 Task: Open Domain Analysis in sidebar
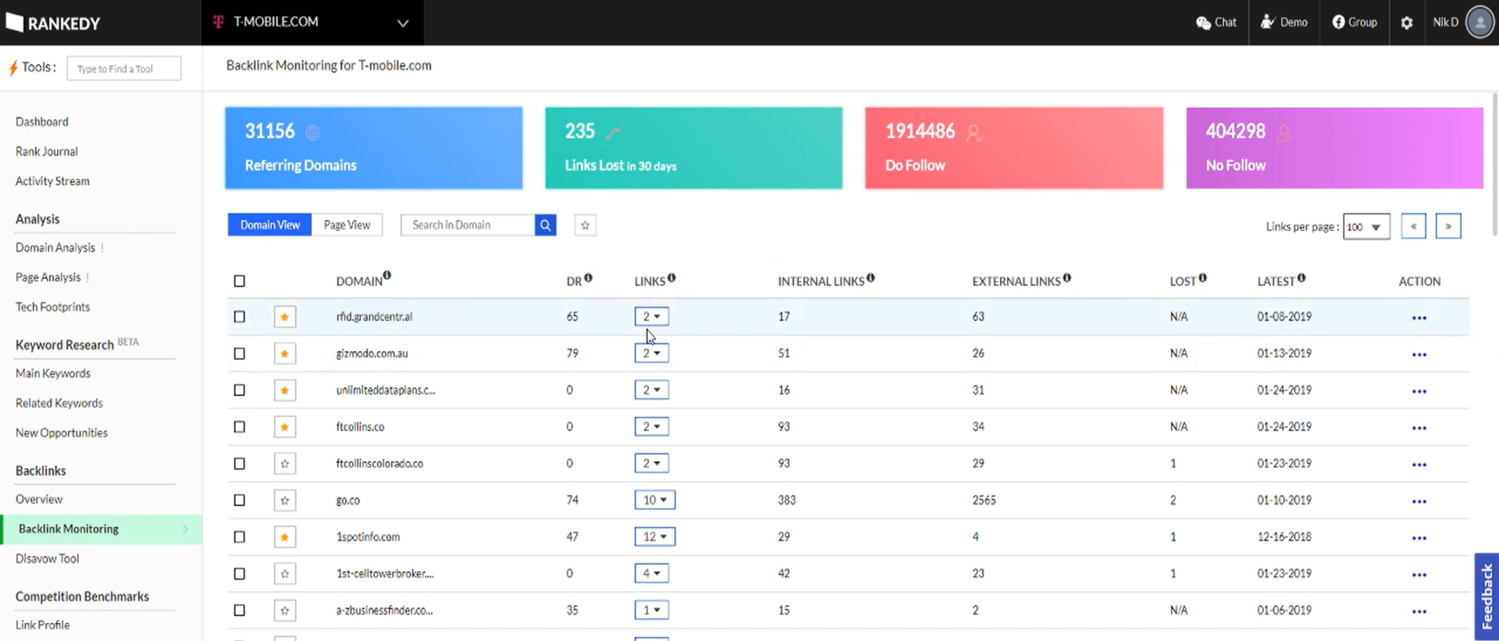click(x=55, y=248)
